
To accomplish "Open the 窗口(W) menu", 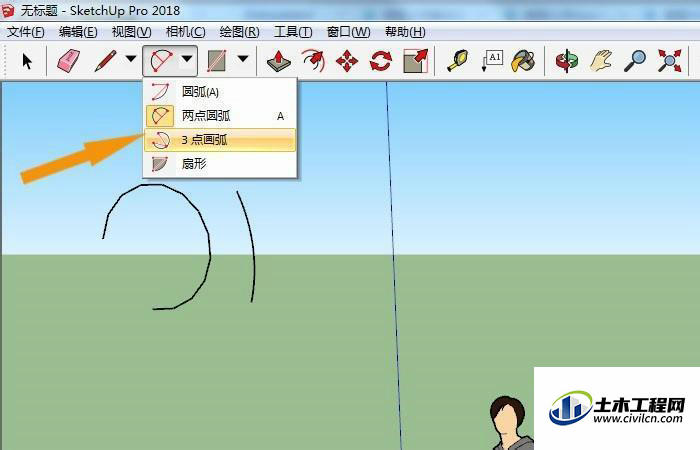I will point(348,32).
